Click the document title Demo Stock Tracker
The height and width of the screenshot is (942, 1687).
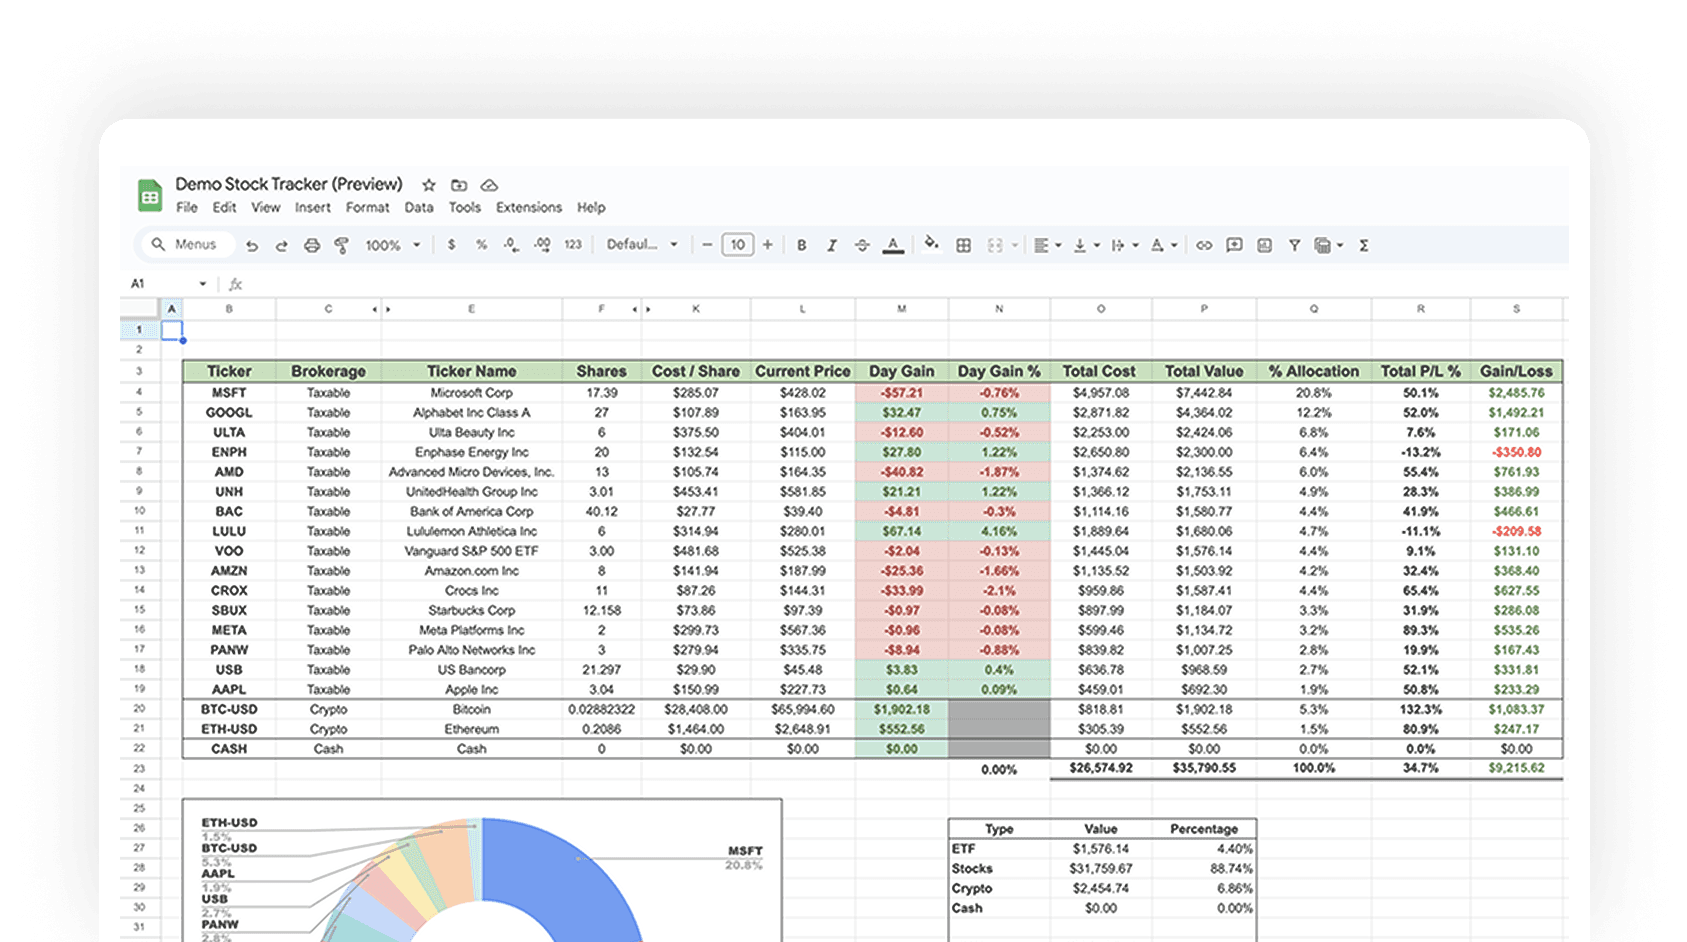pos(289,184)
